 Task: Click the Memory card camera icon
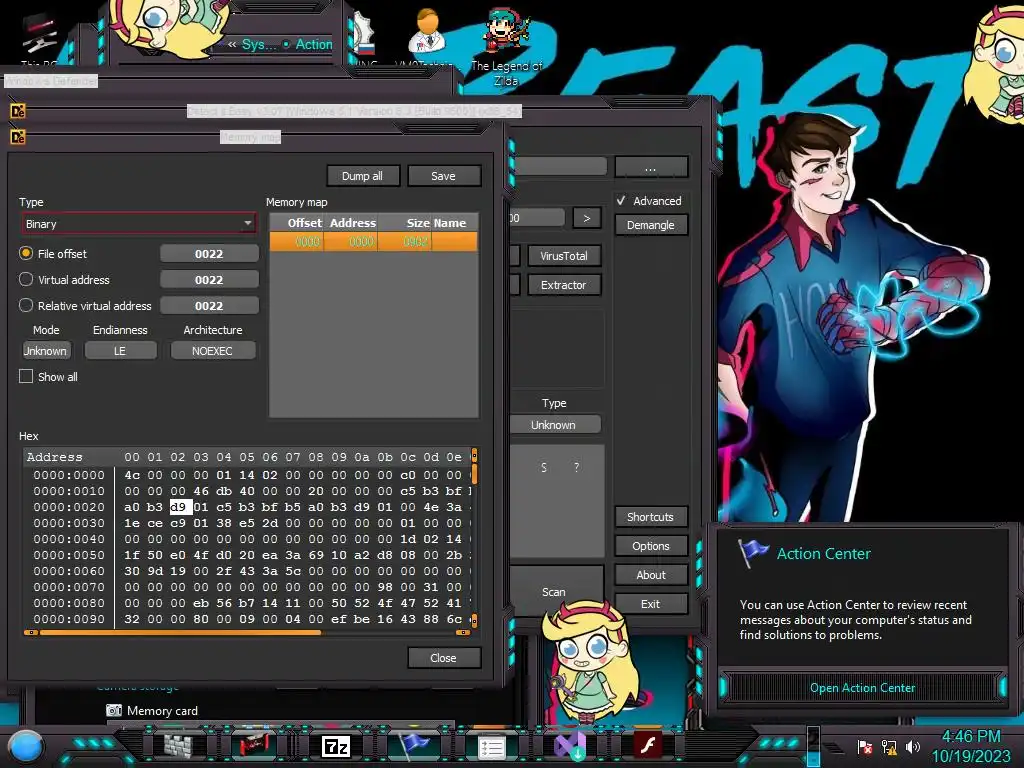[114, 711]
